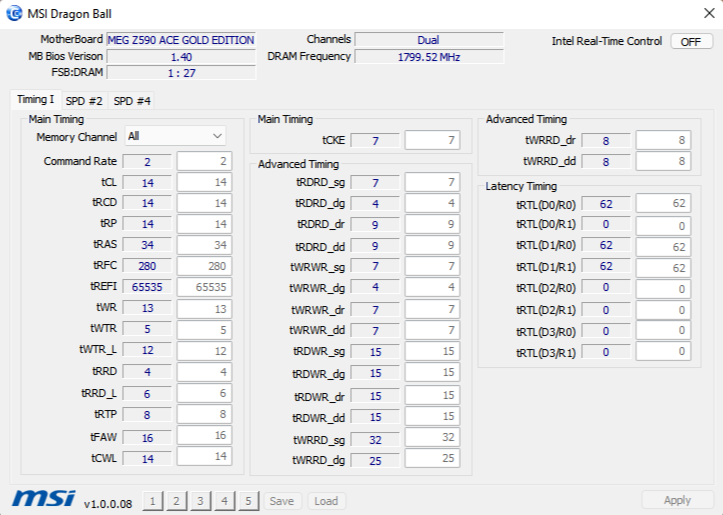Viewport: 723px width, 515px height.
Task: Click the FSB:DRAM 1 : 27 value
Action: (181, 73)
